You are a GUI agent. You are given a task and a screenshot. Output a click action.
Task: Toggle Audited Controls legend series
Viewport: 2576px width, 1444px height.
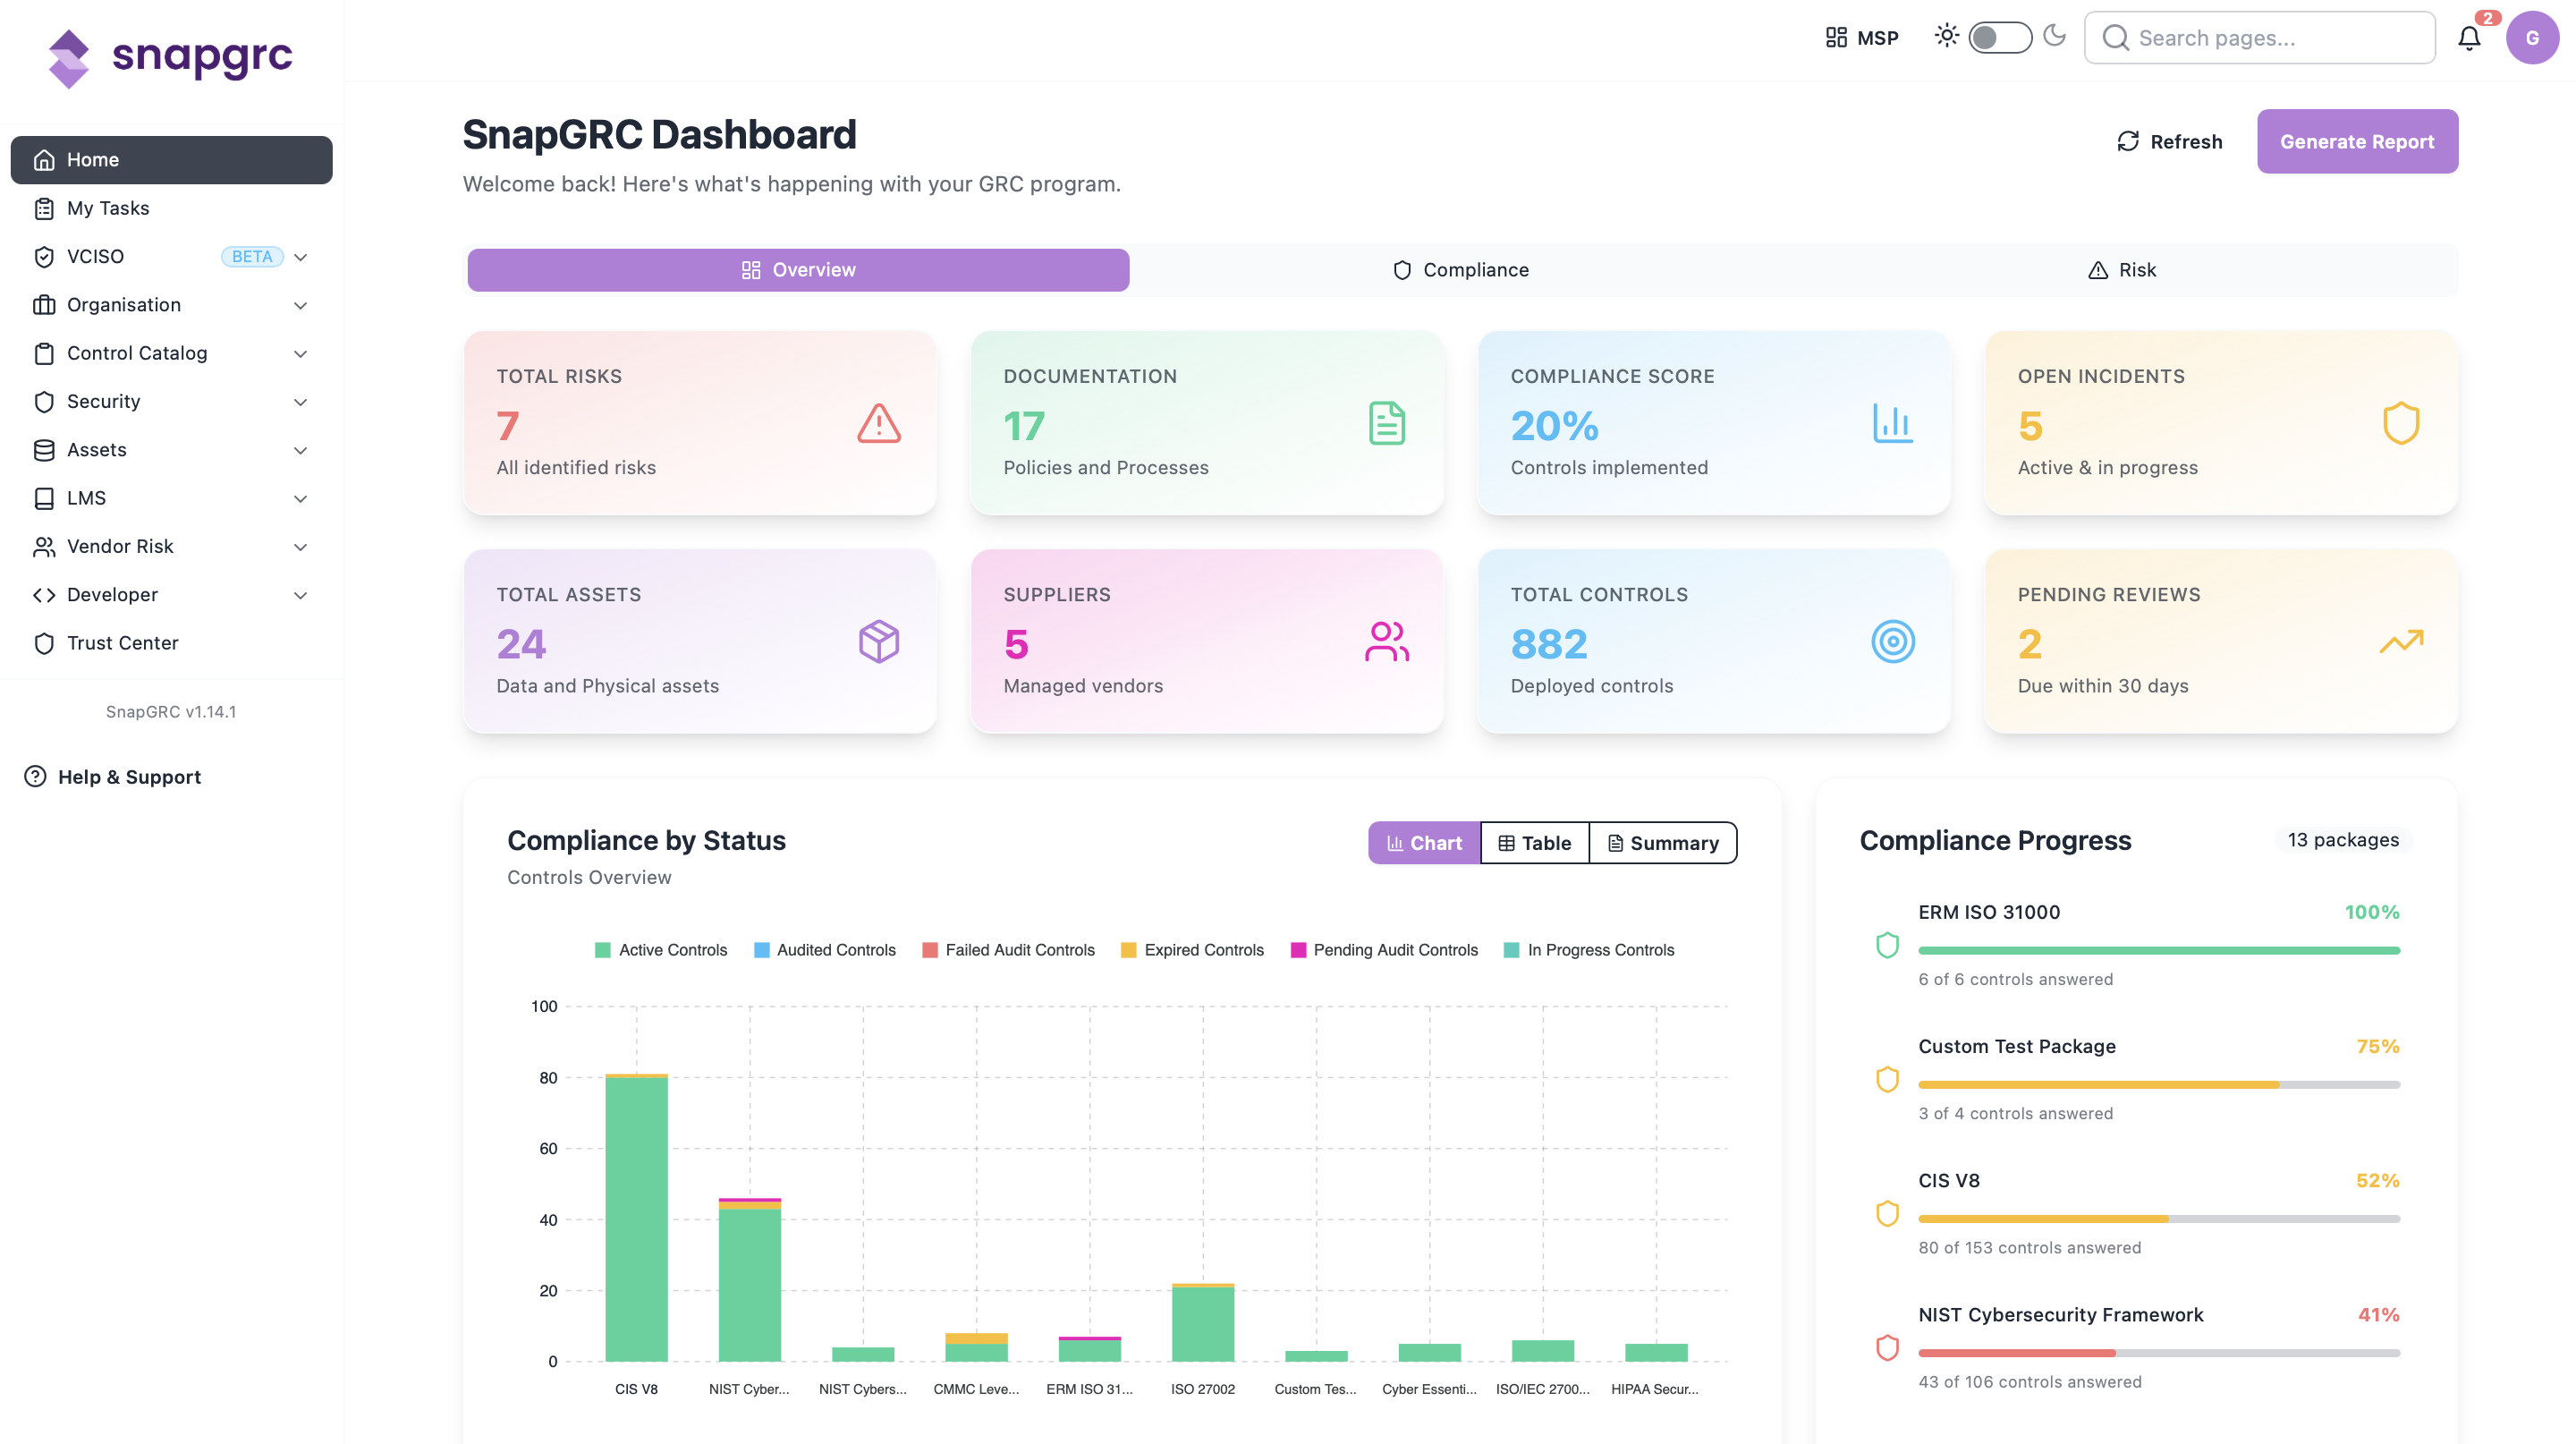[824, 950]
